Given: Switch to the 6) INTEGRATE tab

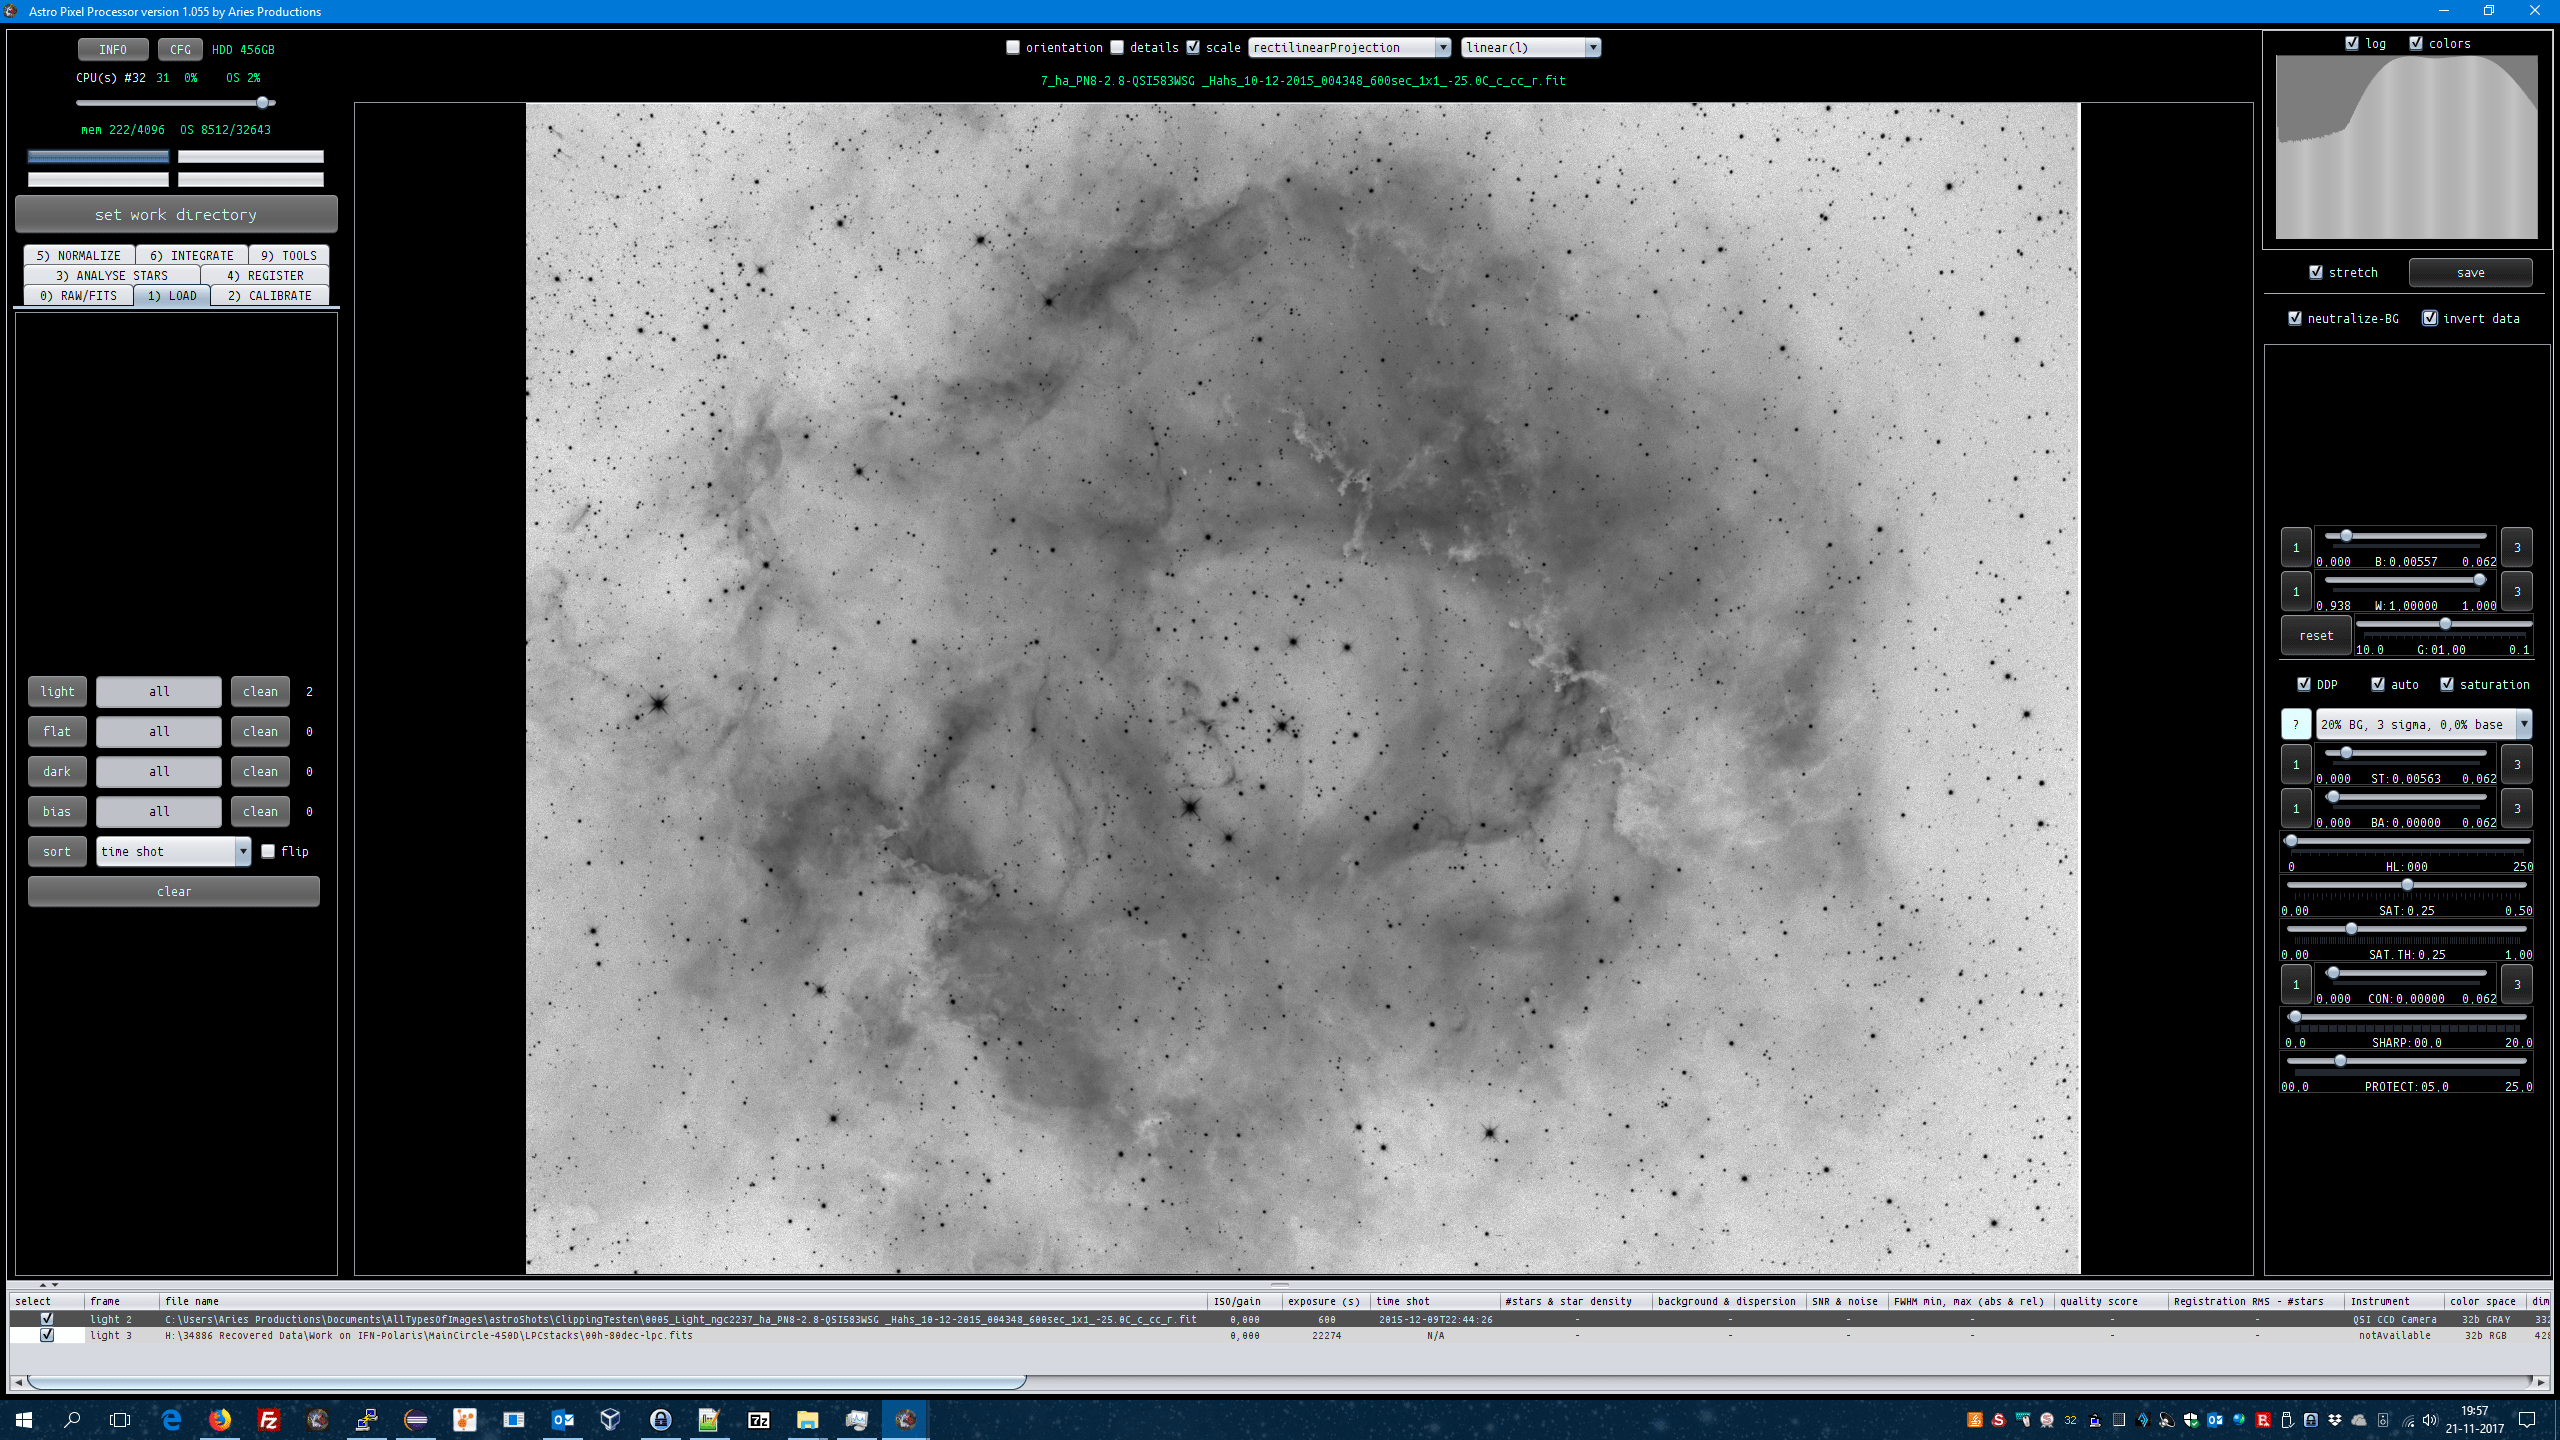Looking at the screenshot, I should tap(191, 255).
